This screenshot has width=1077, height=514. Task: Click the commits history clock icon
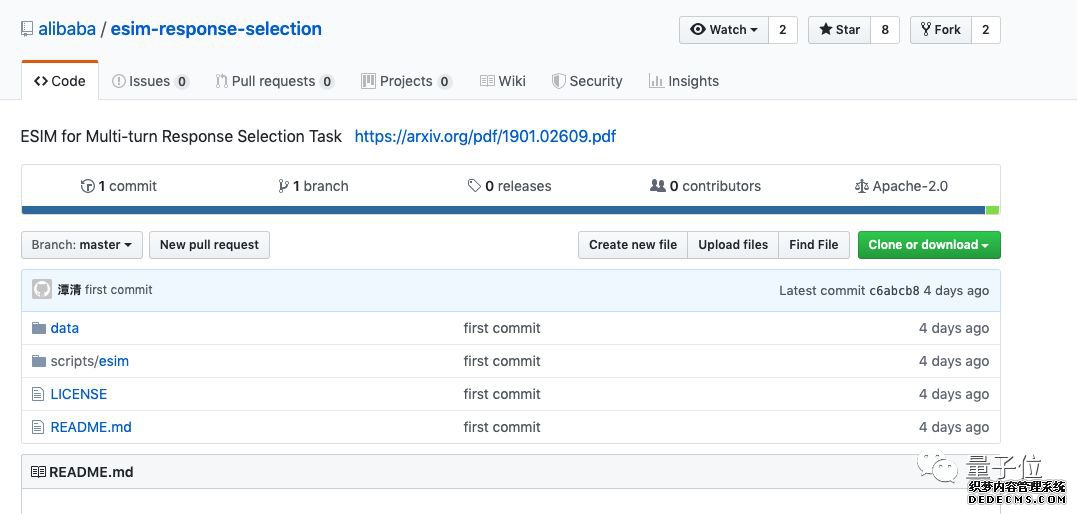coord(87,186)
